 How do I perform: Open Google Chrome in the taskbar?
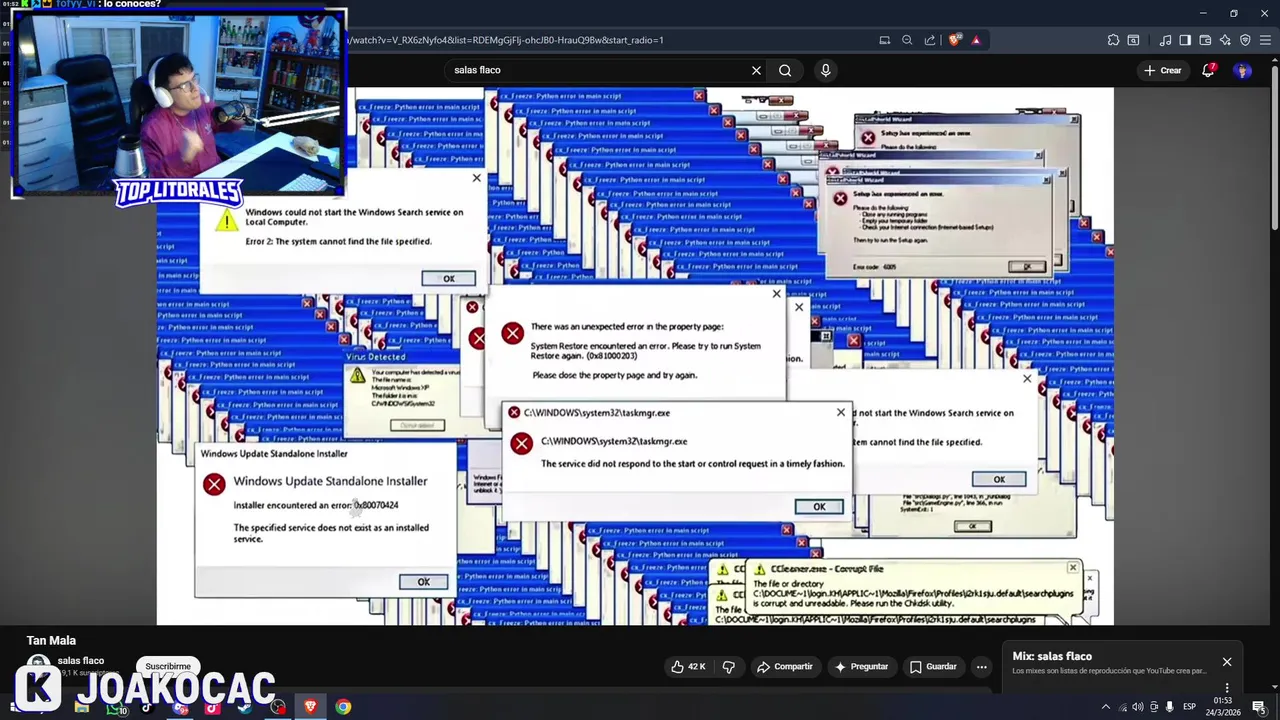tap(343, 707)
